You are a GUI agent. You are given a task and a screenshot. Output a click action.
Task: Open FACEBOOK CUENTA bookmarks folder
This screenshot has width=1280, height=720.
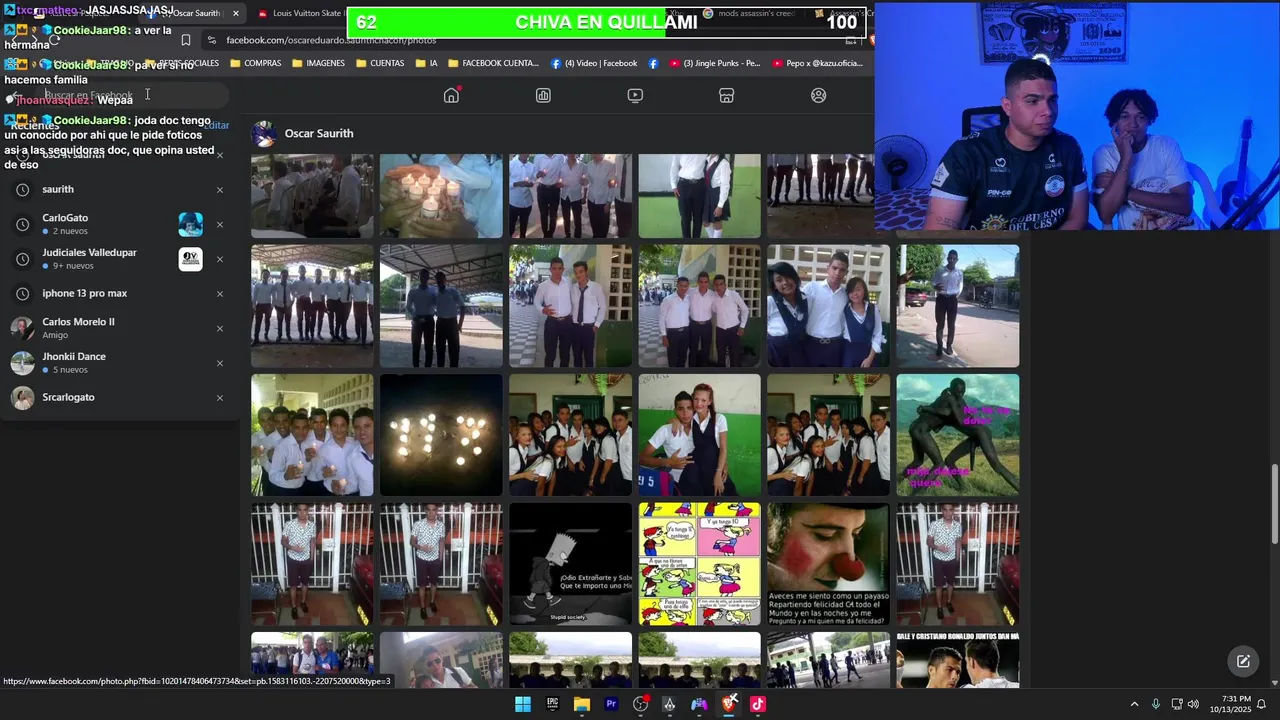pyautogui.click(x=493, y=63)
